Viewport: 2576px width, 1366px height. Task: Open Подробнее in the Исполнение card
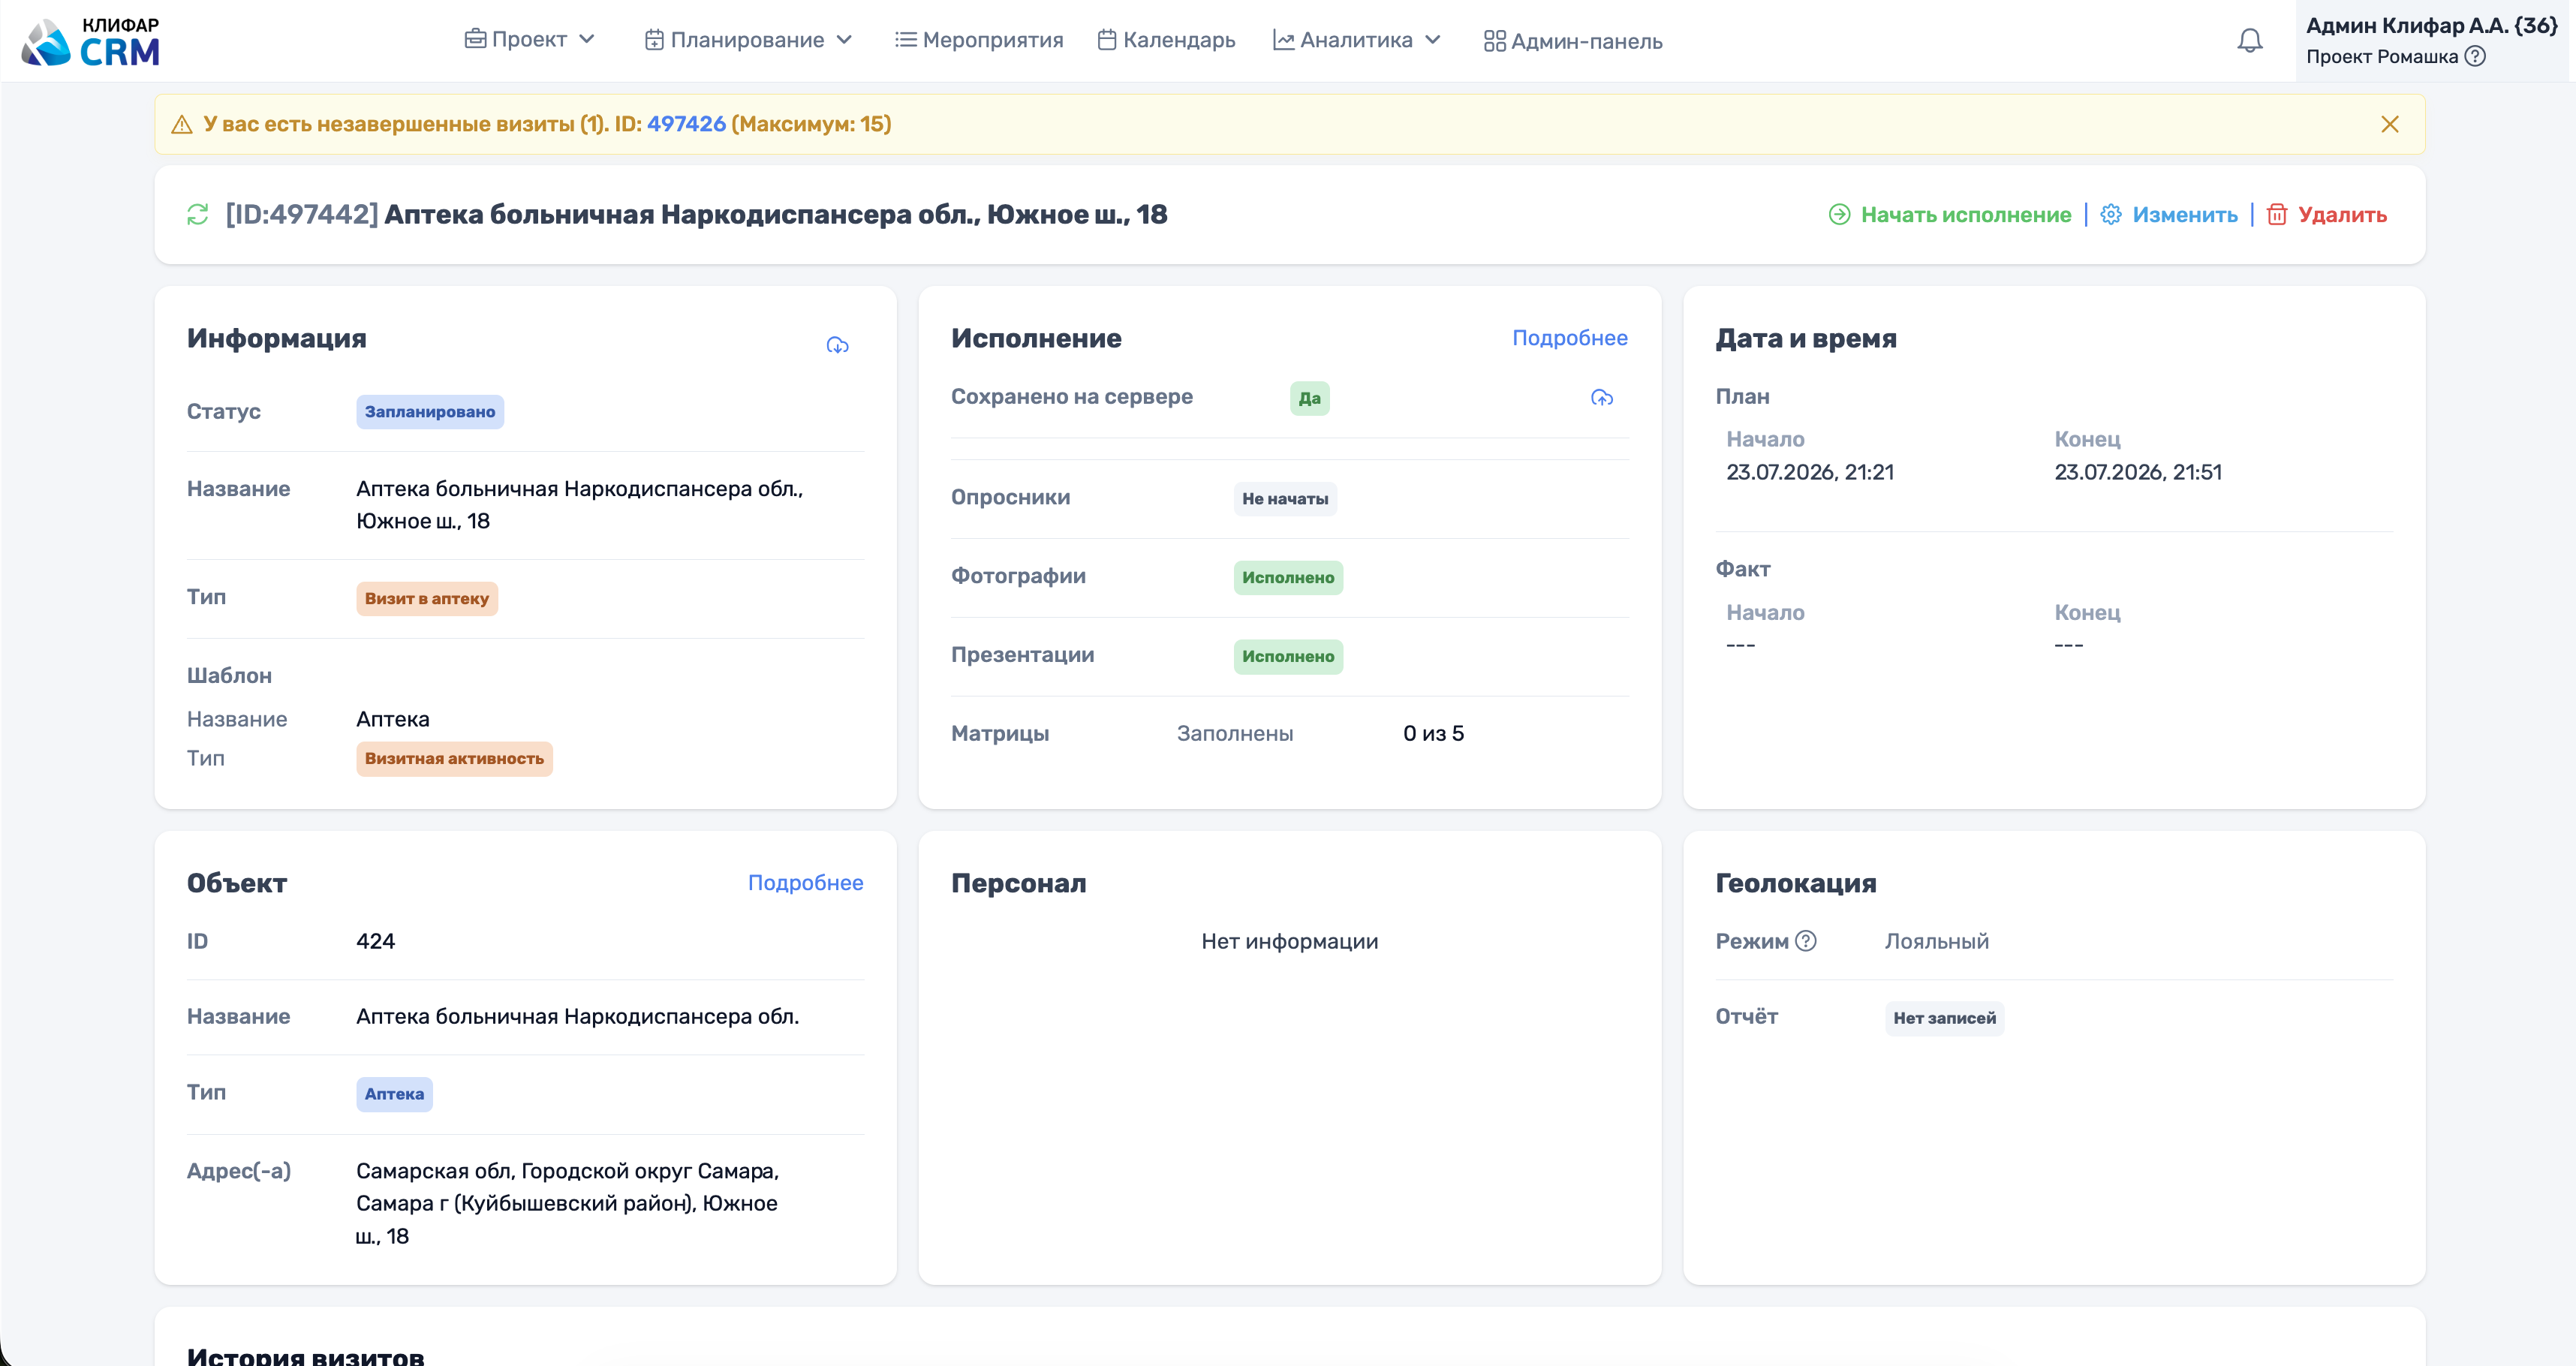click(1570, 338)
